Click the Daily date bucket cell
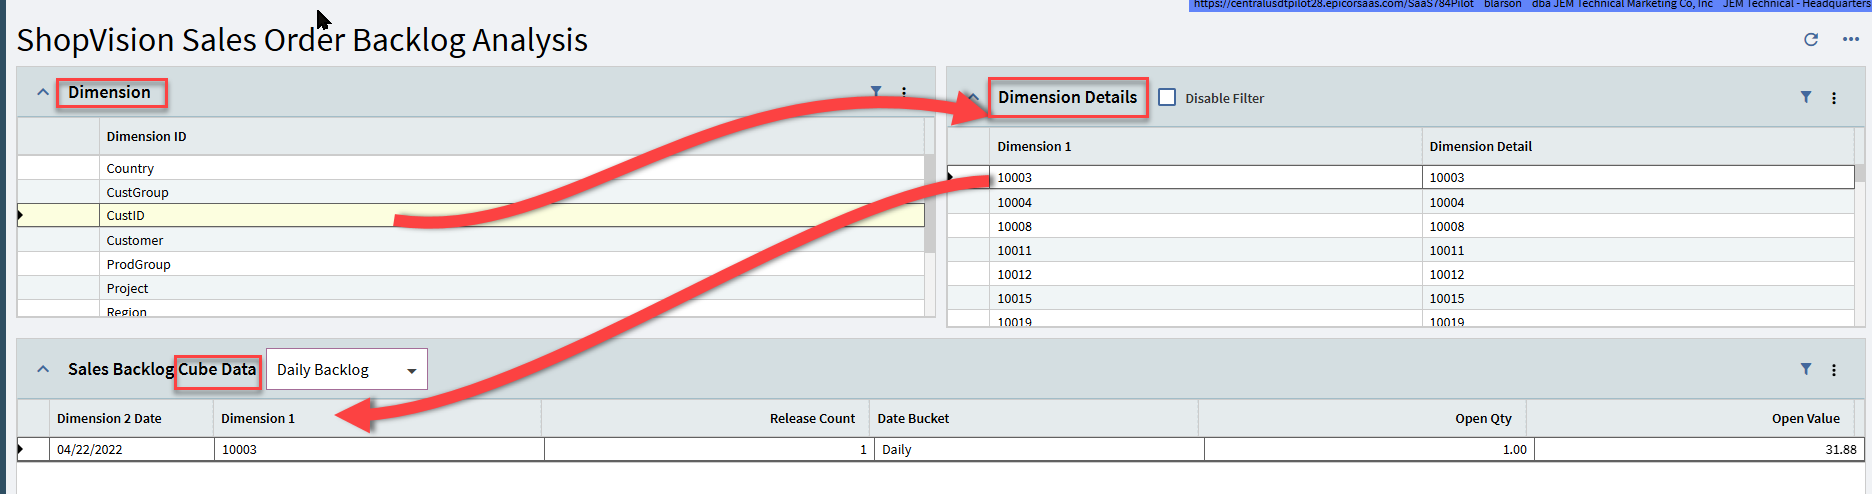This screenshot has width=1872, height=494. pos(1039,449)
